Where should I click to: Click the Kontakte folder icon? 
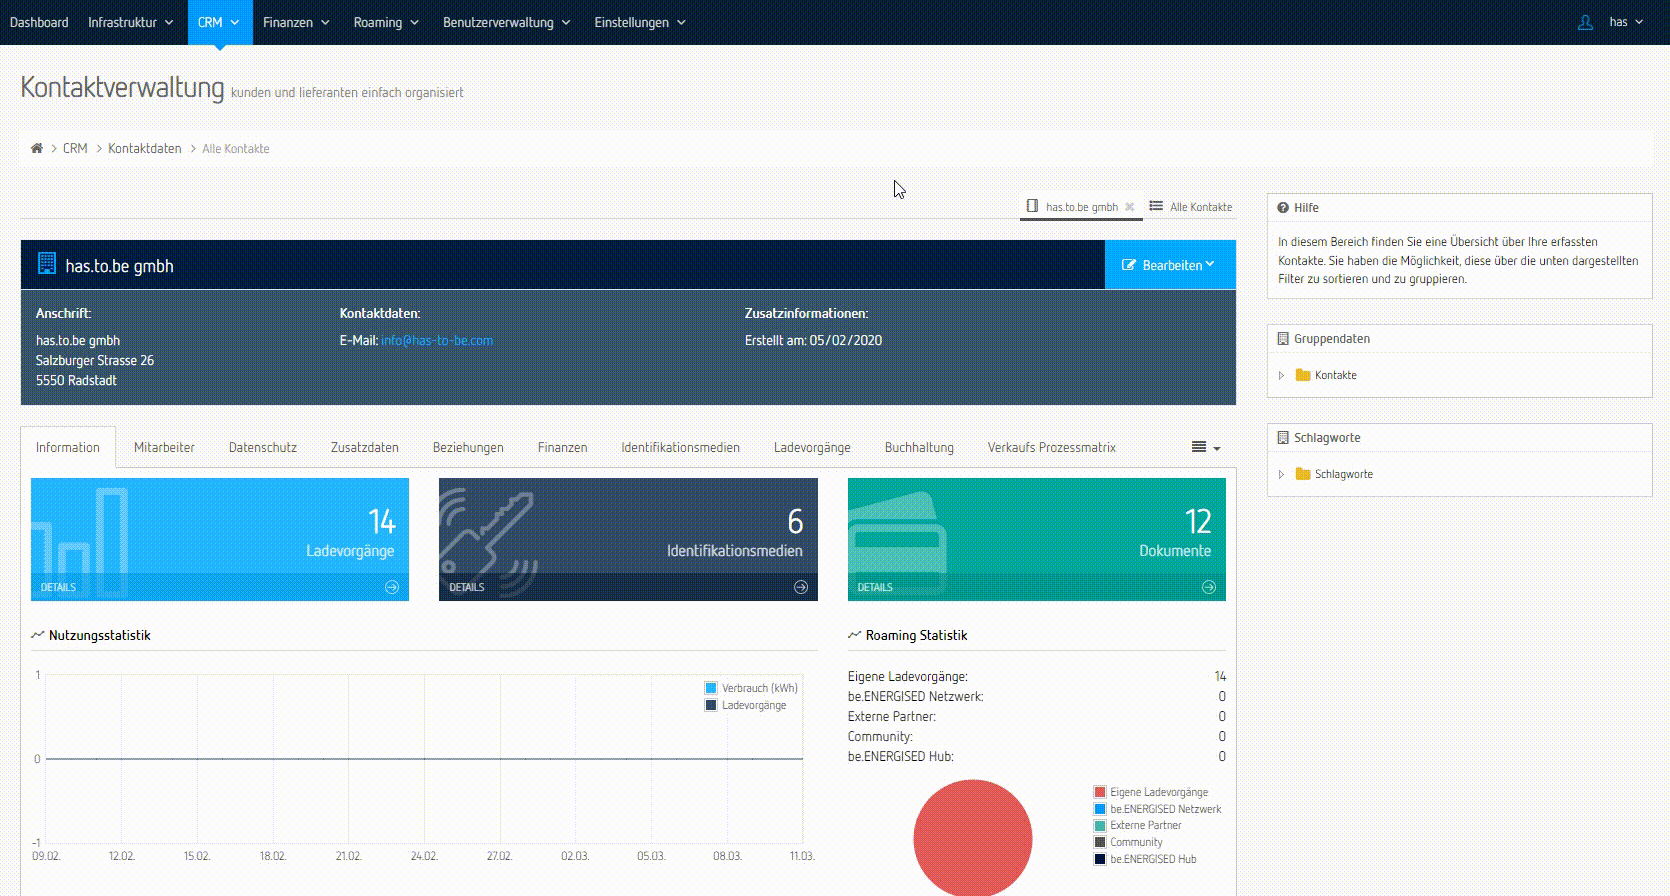(1303, 375)
